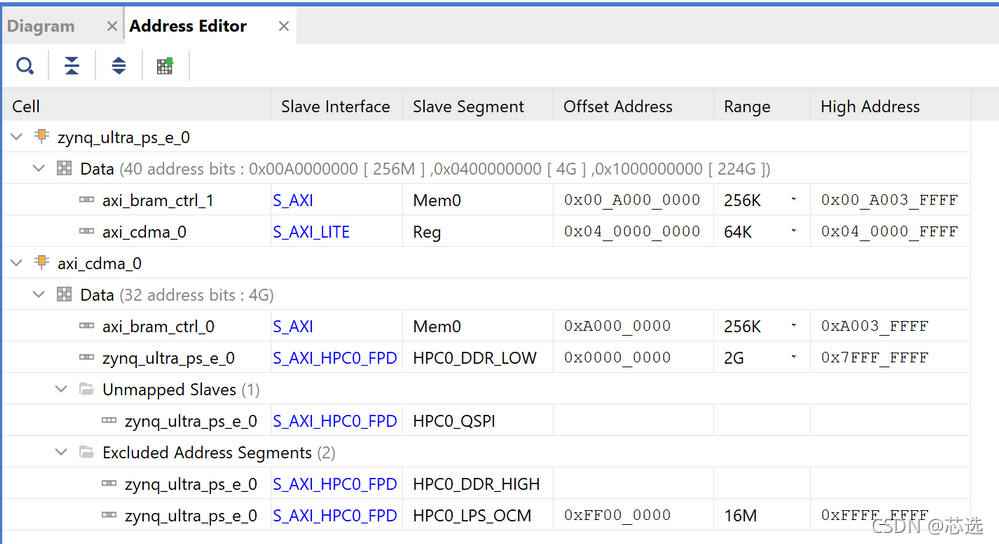Screen dimensions: 999x544
Task: Open the 256K range dropdown for axi_bram_ctrl_1
Action: pos(794,200)
